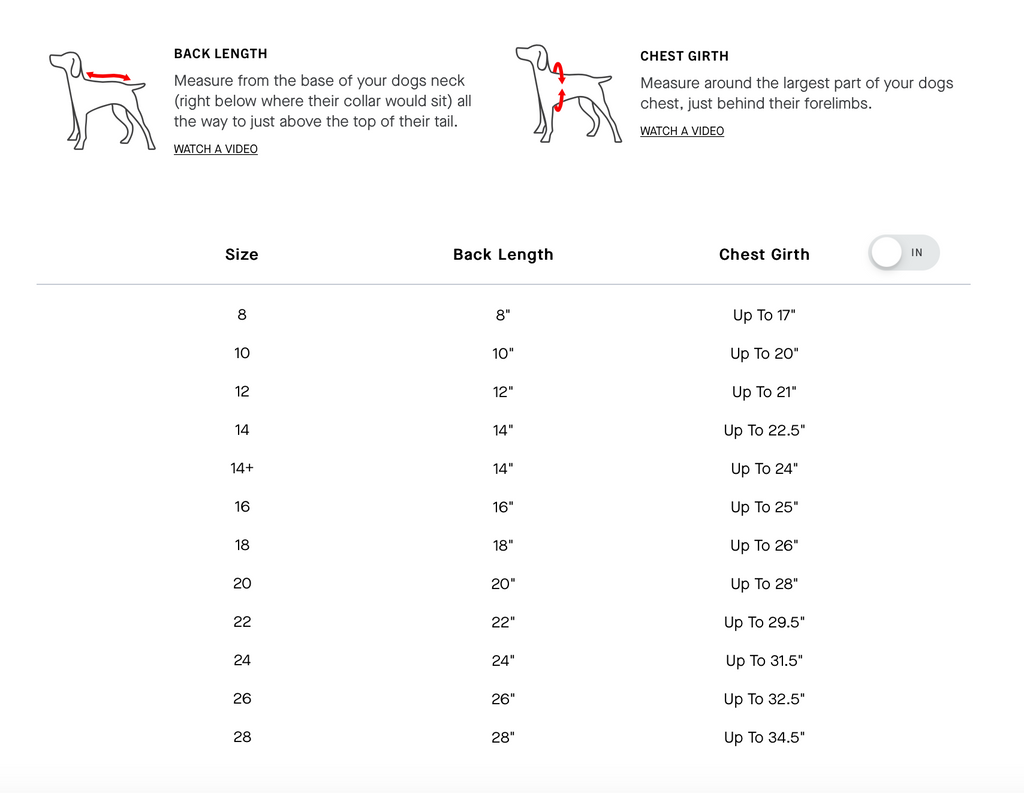Click the CHEST GIRTH heading text
The height and width of the screenshot is (793, 1024).
pos(684,56)
